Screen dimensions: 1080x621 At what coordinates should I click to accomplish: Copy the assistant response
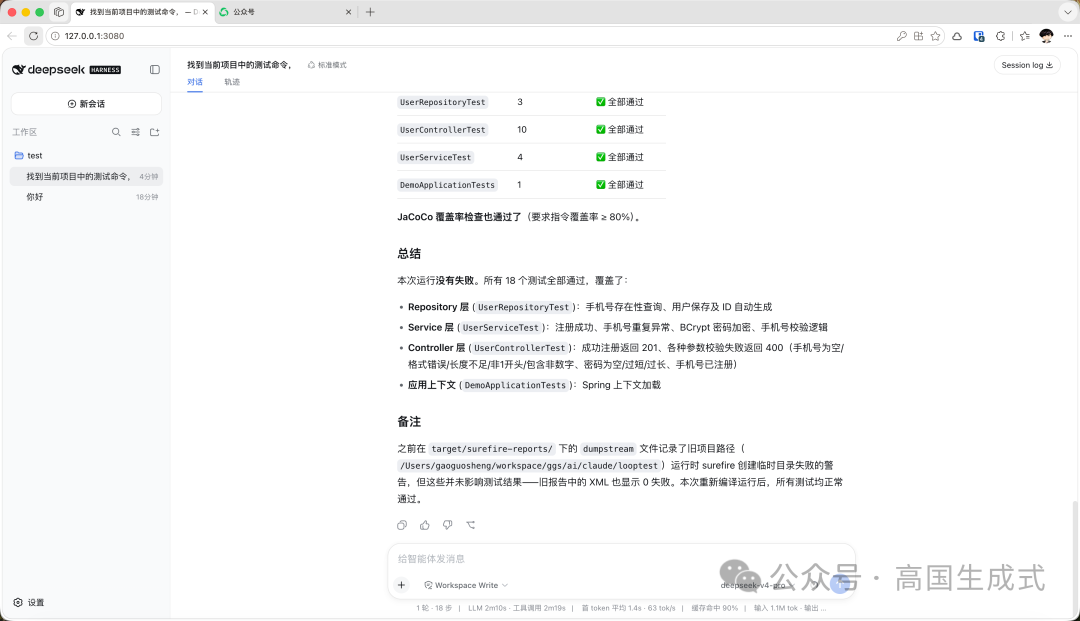[x=402, y=525]
